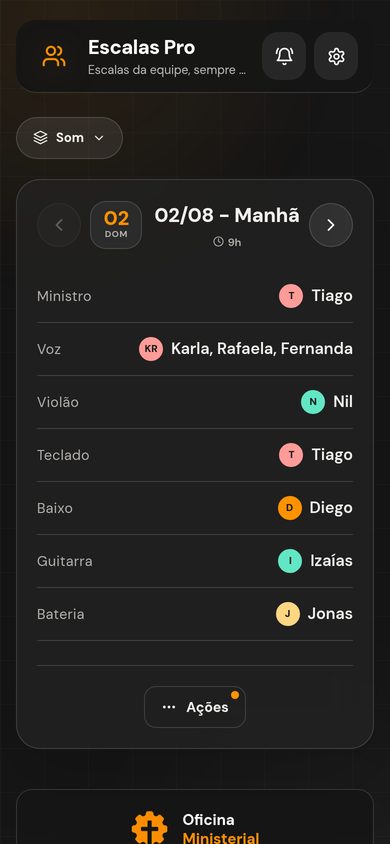
Task: Open the Ações menu button
Action: click(195, 707)
